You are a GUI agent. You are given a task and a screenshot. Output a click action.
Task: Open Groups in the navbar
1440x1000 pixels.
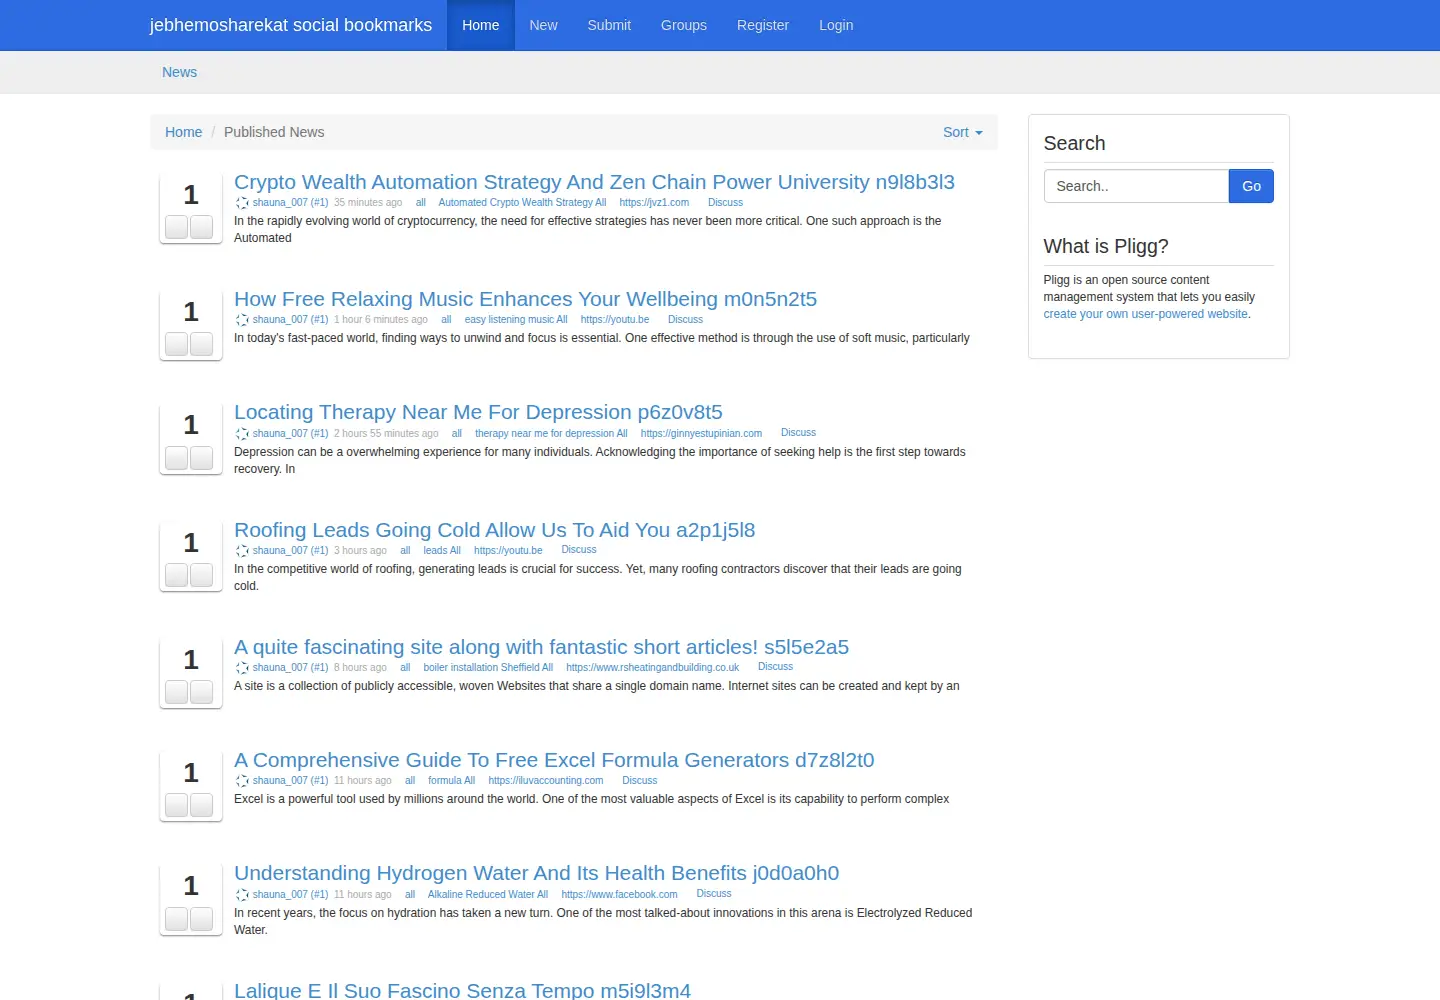click(684, 25)
